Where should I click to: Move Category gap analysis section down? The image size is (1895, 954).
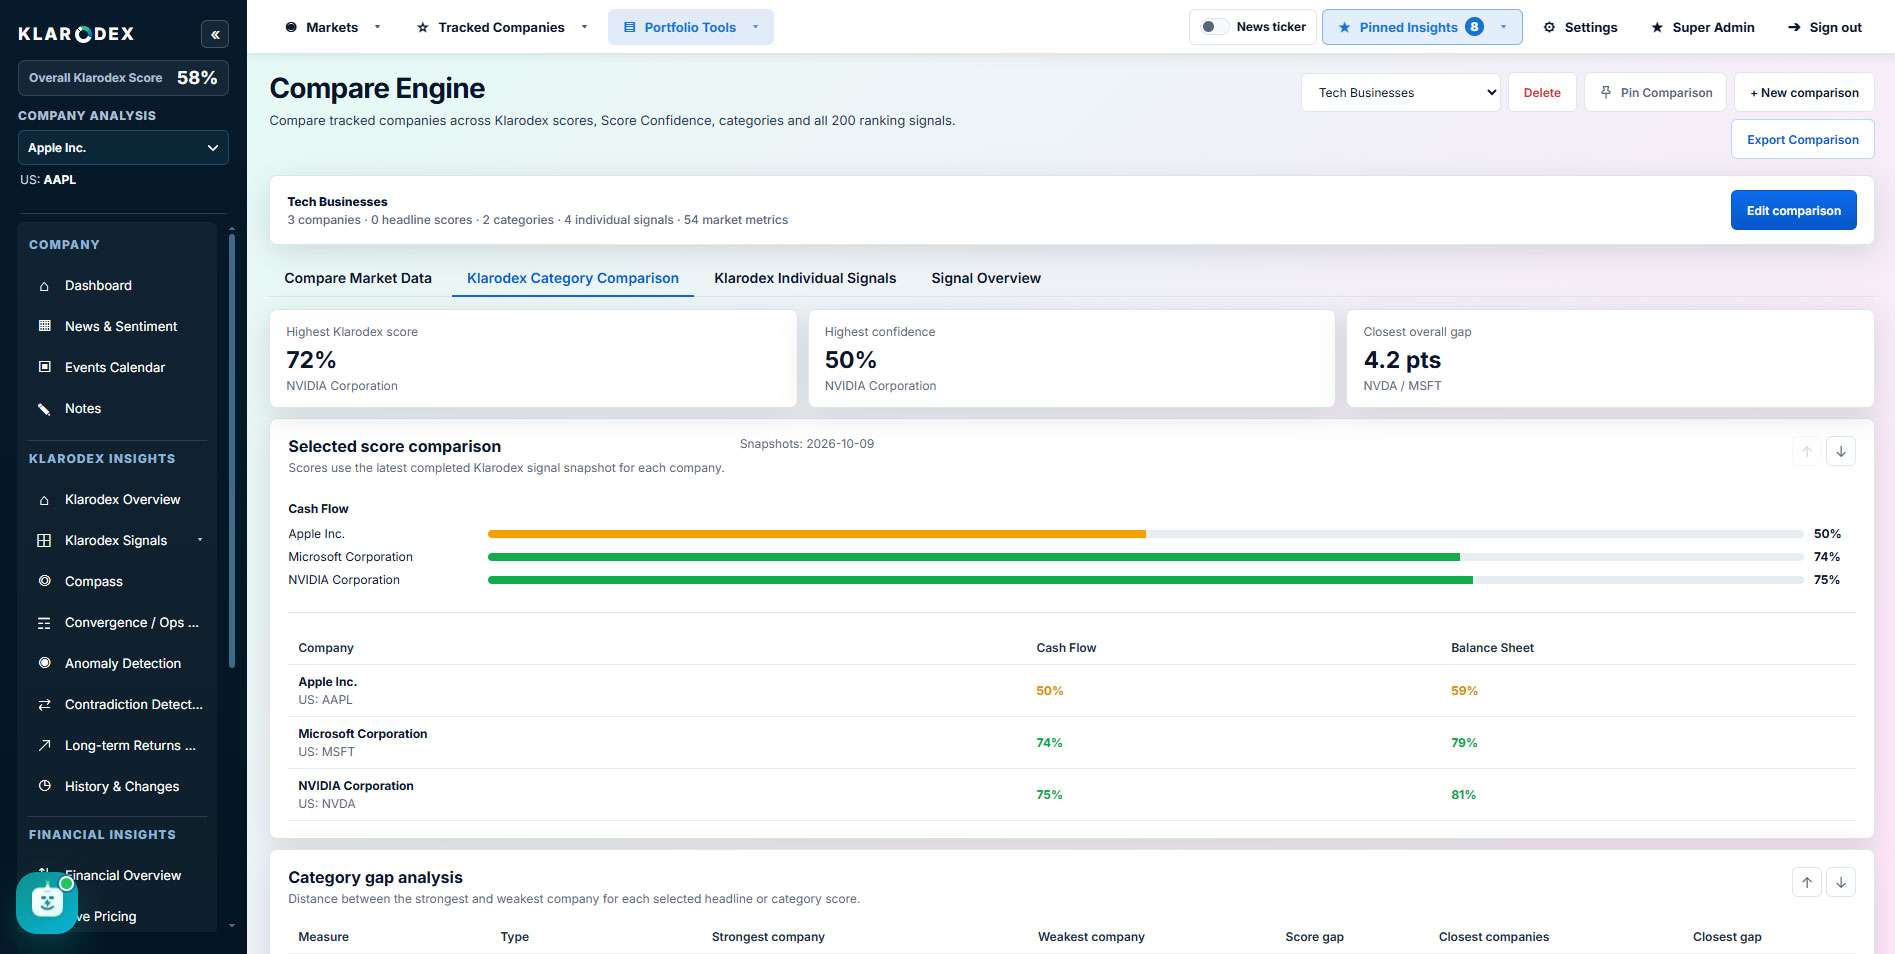click(1841, 882)
